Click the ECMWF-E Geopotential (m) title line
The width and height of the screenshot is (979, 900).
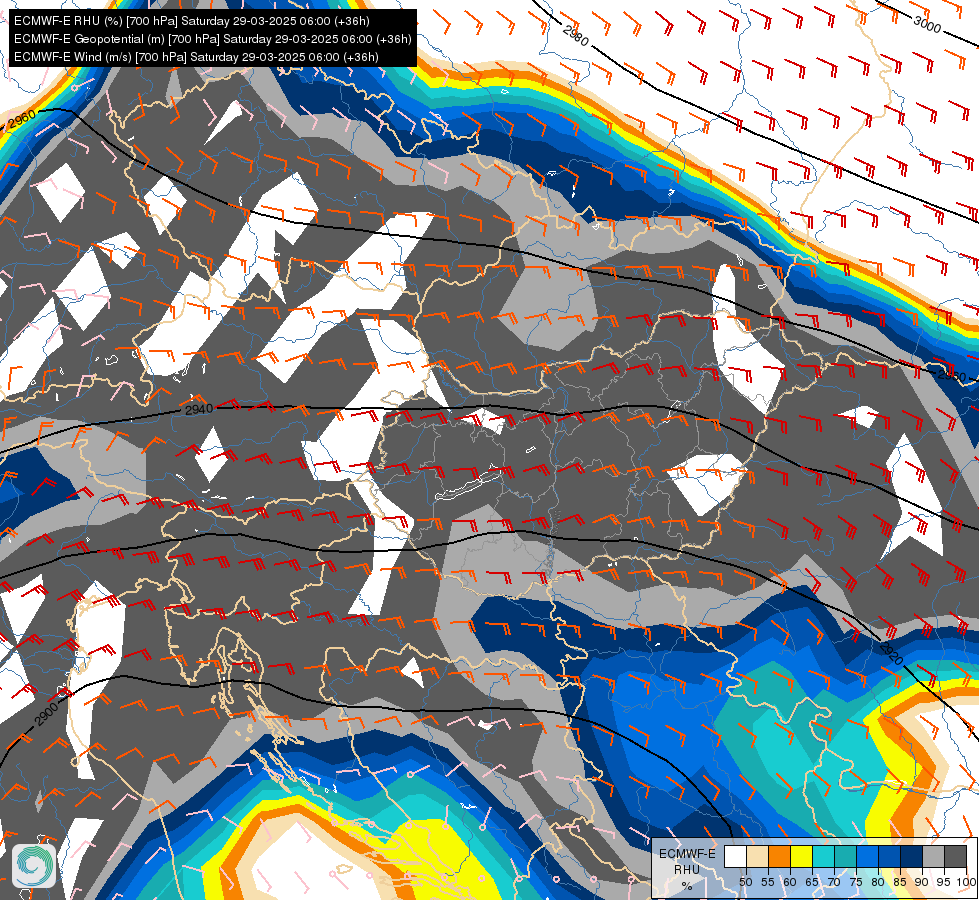click(212, 39)
